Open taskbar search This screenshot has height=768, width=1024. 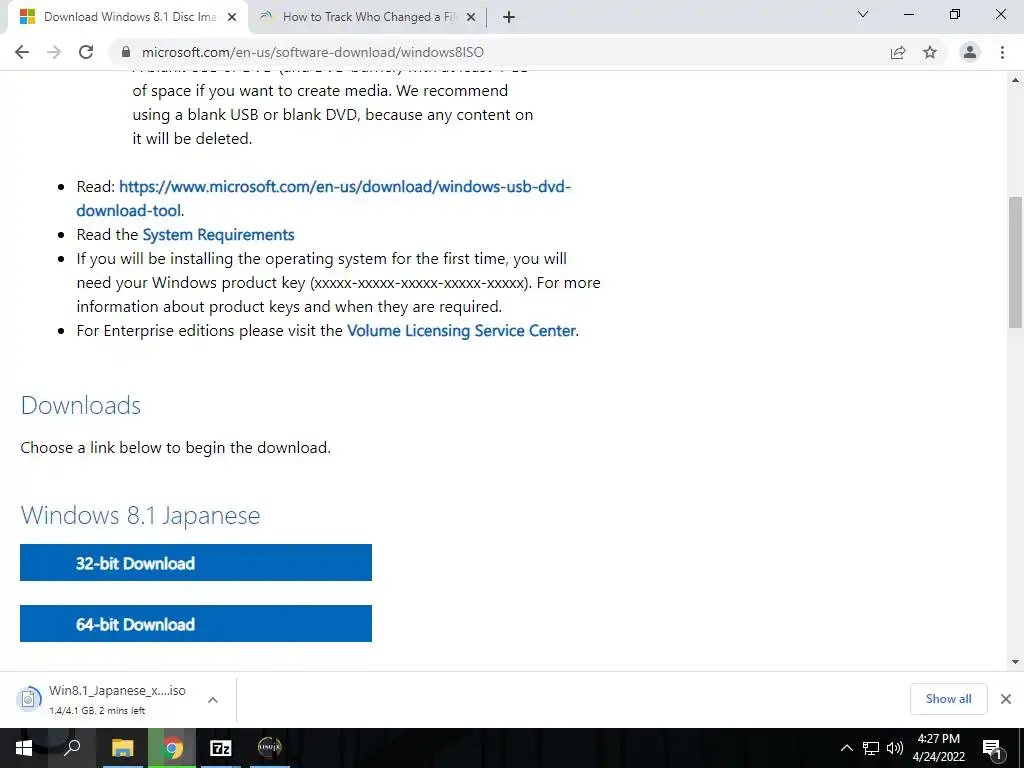tap(72, 748)
